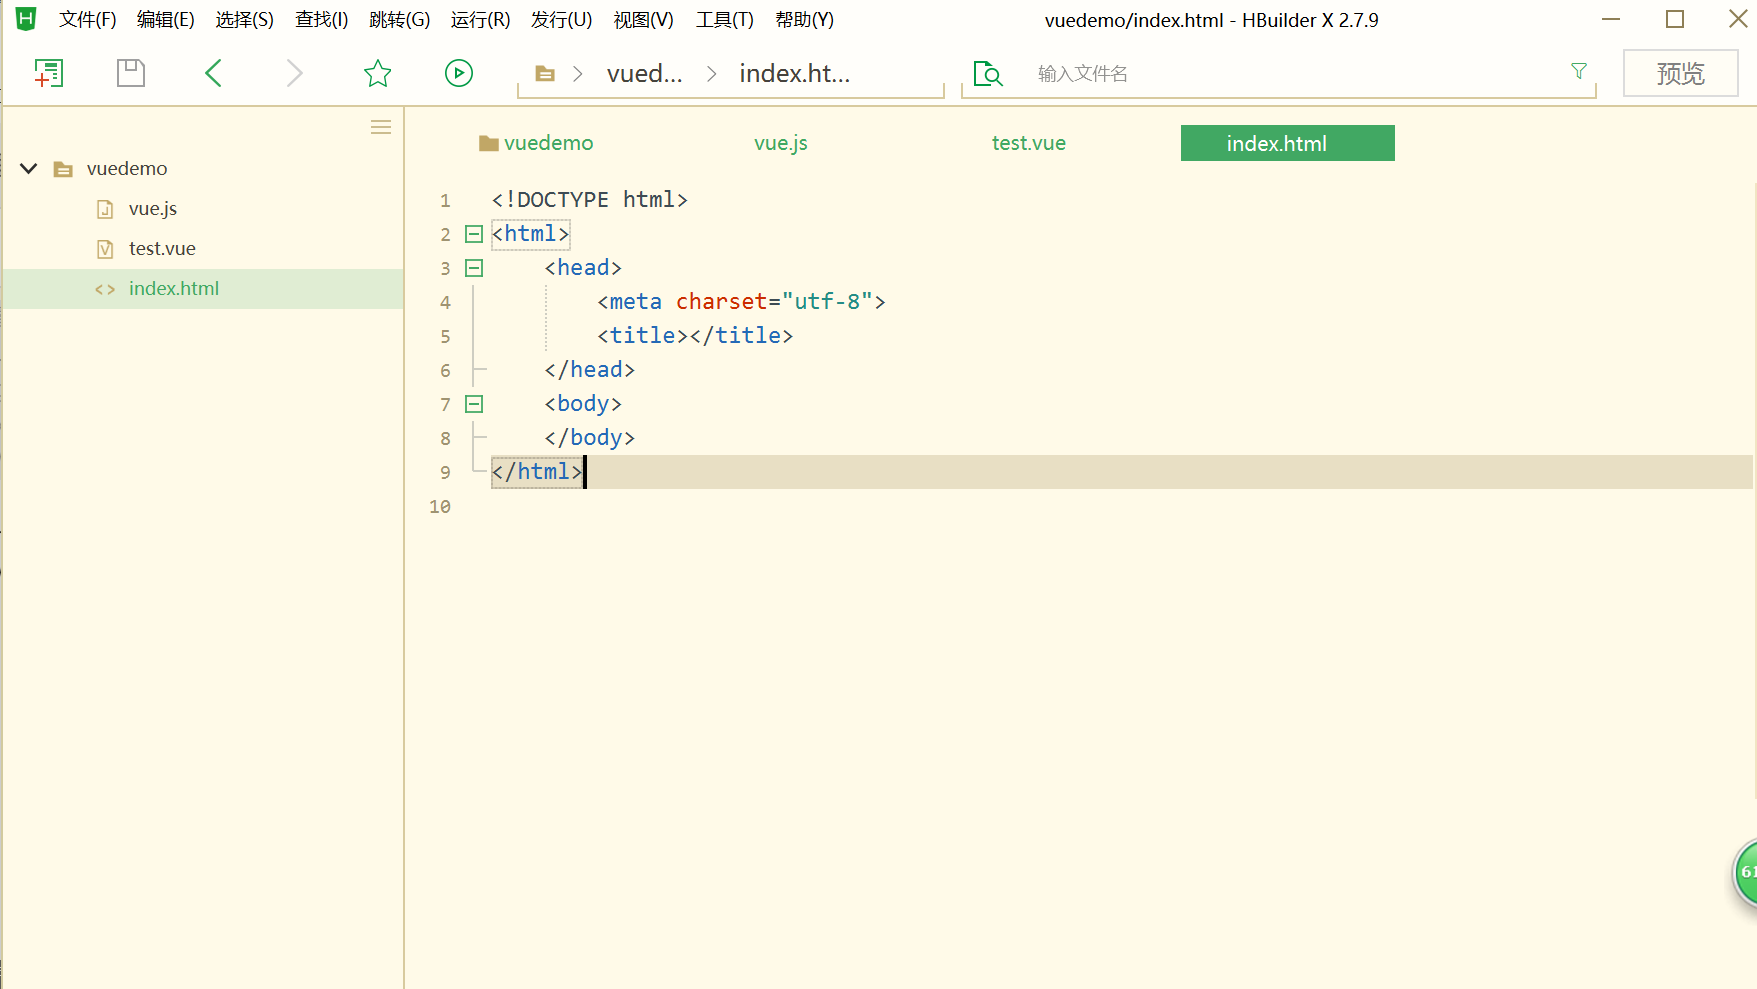1757x989 pixels.
Task: Click the folder icon in the breadcrumb bar
Action: pos(544,72)
